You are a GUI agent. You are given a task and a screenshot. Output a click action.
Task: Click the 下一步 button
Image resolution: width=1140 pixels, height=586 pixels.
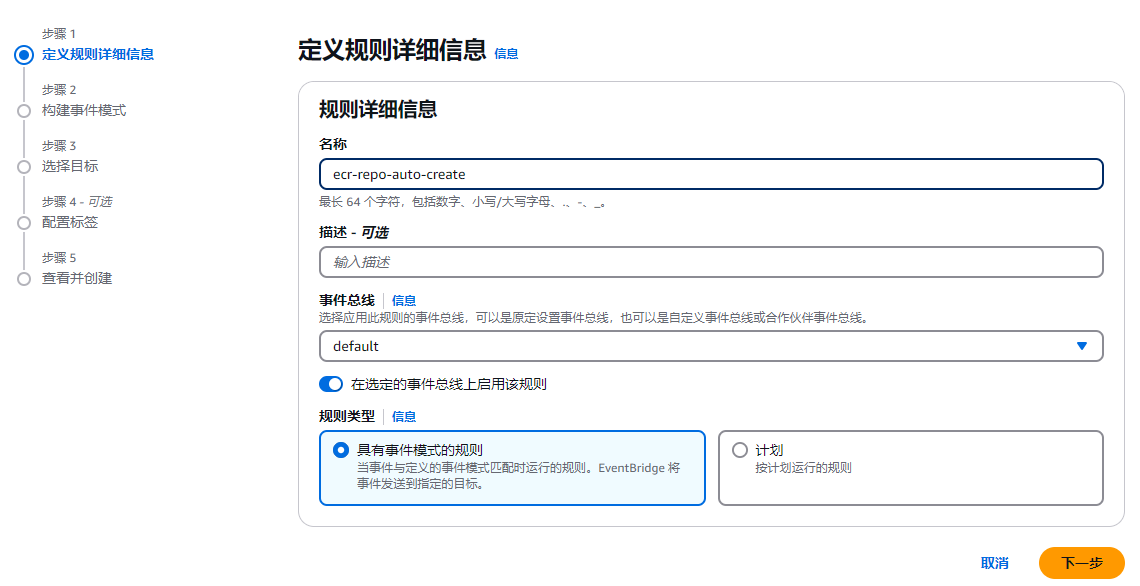pyautogui.click(x=1082, y=563)
